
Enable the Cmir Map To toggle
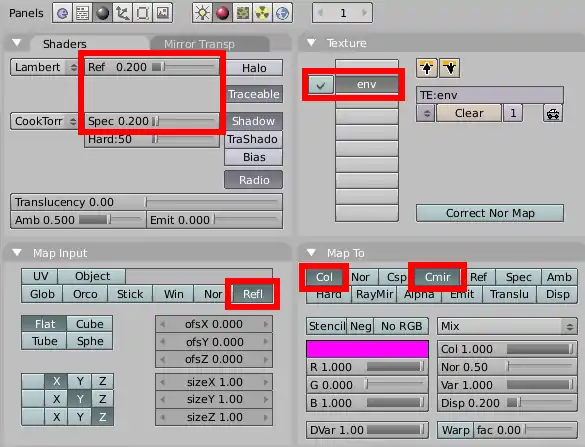pos(438,277)
